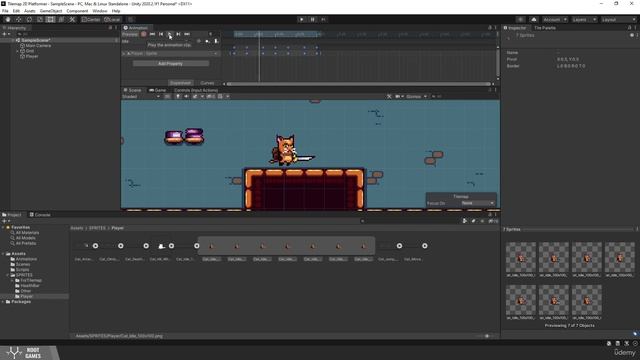The height and width of the screenshot is (360, 640).
Task: Open the custom editor tools icon
Action: coord(72,19)
